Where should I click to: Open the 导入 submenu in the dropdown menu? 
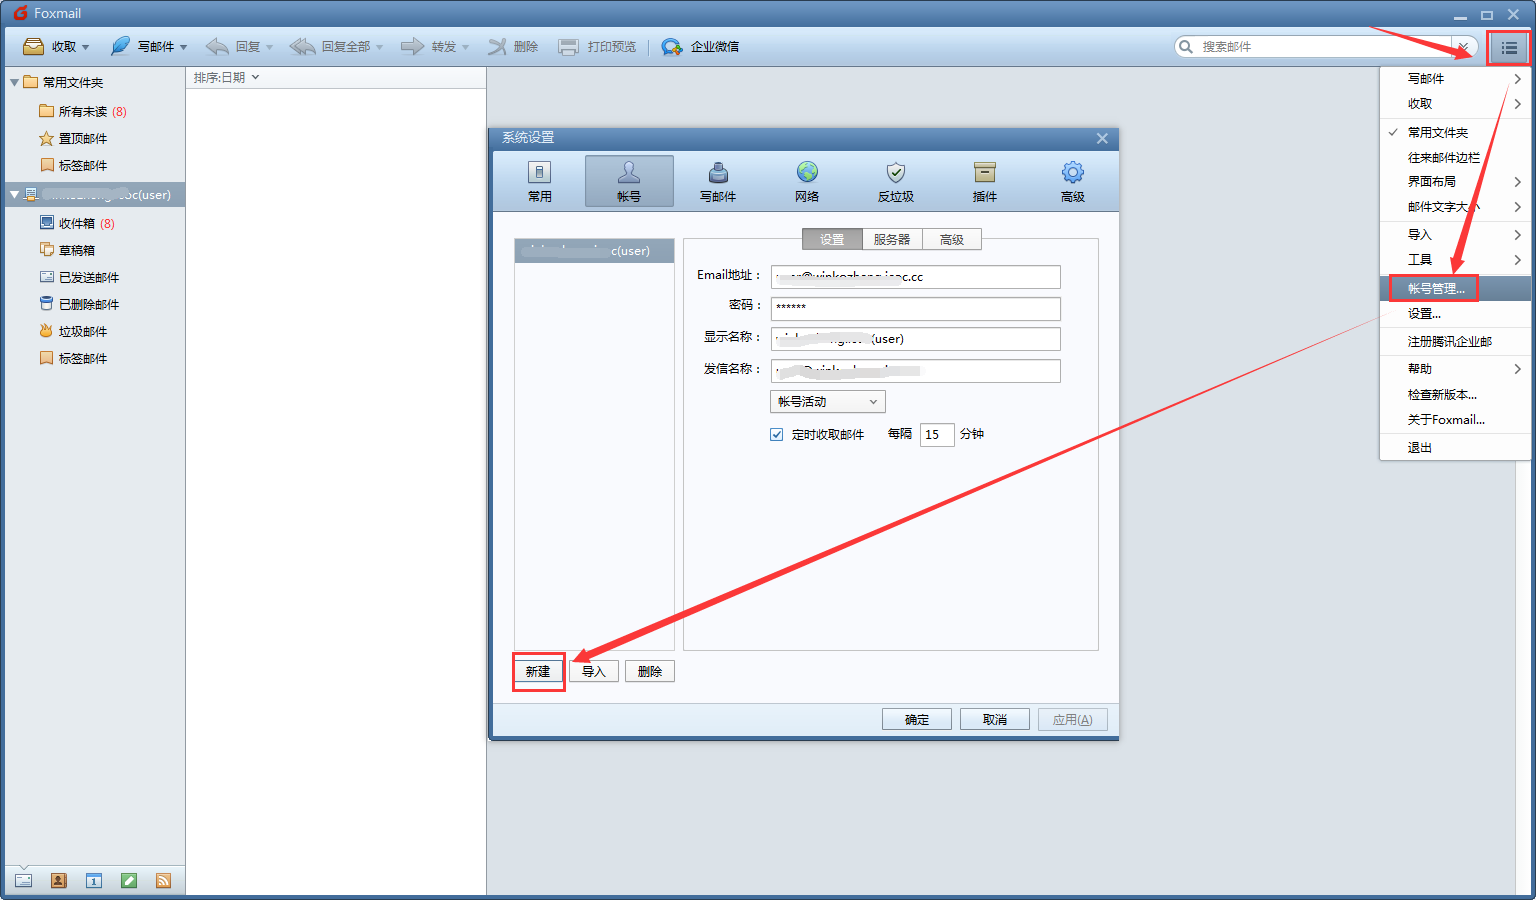coord(1455,235)
